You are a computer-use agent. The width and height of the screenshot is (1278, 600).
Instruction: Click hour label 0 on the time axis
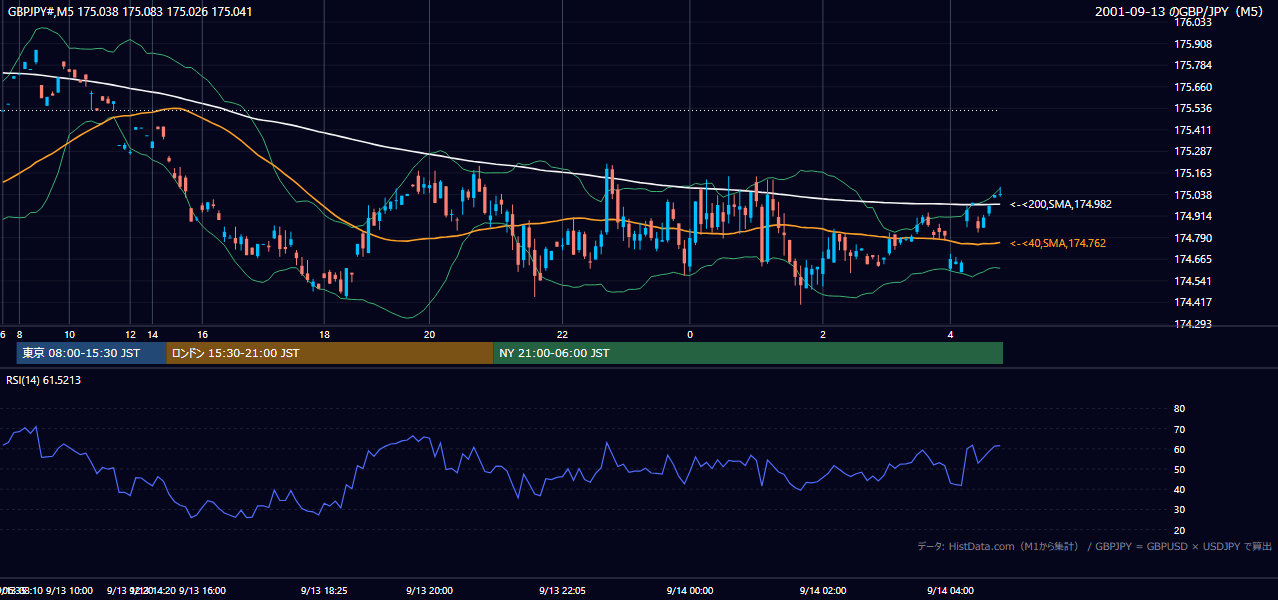(689, 334)
